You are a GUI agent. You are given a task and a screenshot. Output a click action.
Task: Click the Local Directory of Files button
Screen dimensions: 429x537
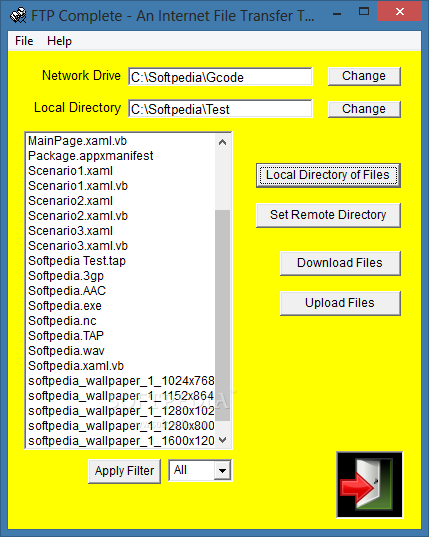click(x=328, y=175)
